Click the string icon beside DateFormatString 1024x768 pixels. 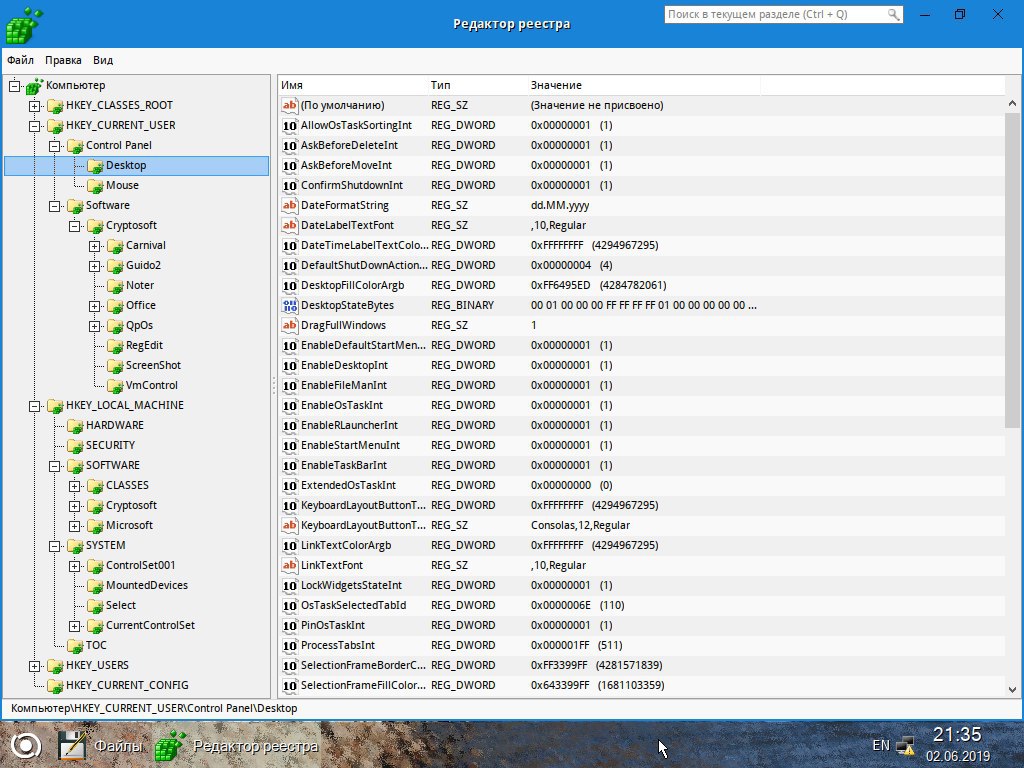(289, 205)
